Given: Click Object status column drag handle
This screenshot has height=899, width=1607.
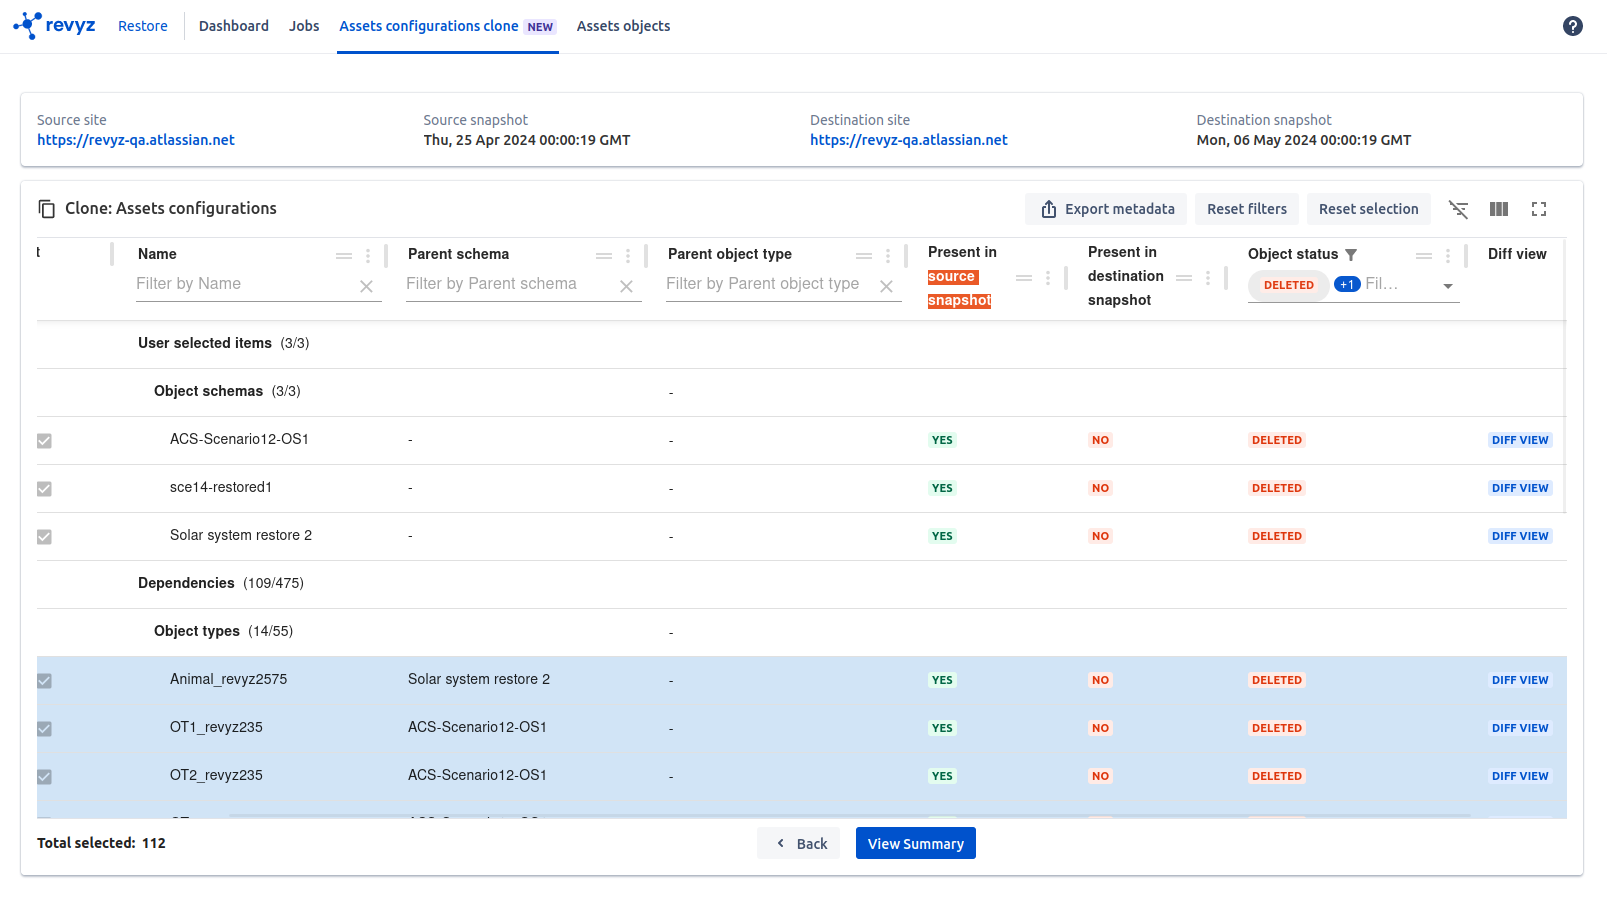Looking at the screenshot, I should [x=1424, y=256].
